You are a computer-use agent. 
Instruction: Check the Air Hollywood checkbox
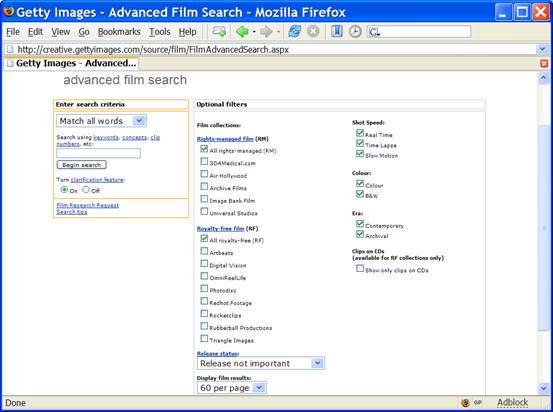[204, 174]
